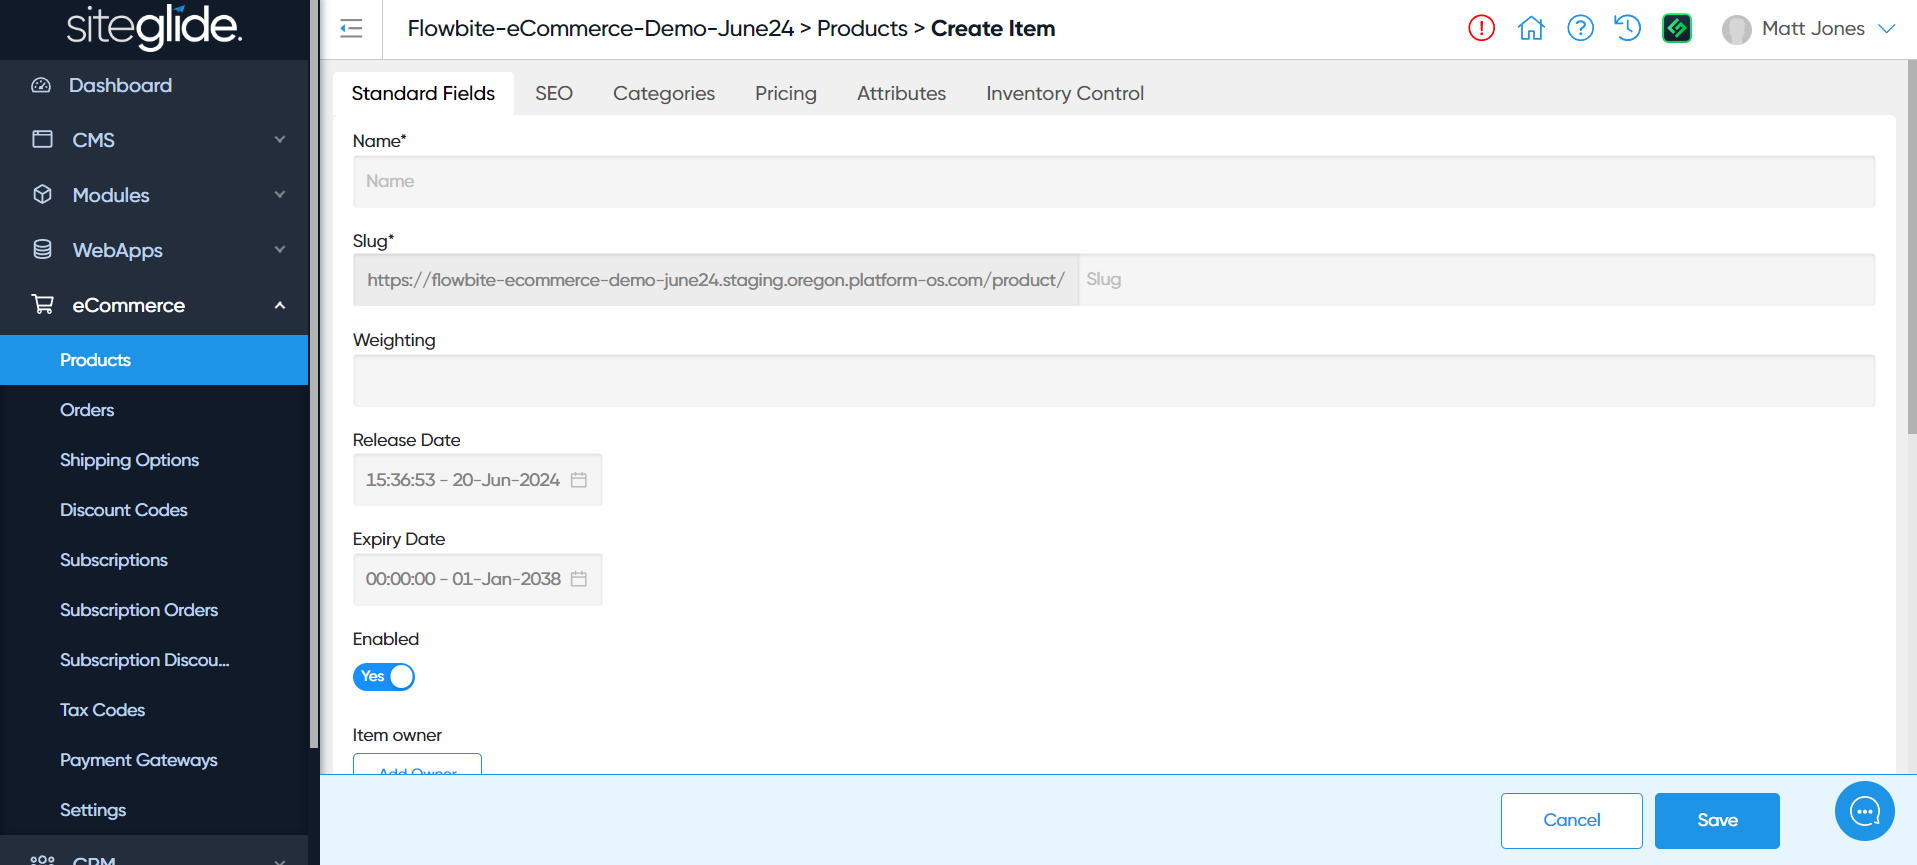This screenshot has width=1917, height=865.
Task: Click the Cancel button
Action: tap(1571, 820)
